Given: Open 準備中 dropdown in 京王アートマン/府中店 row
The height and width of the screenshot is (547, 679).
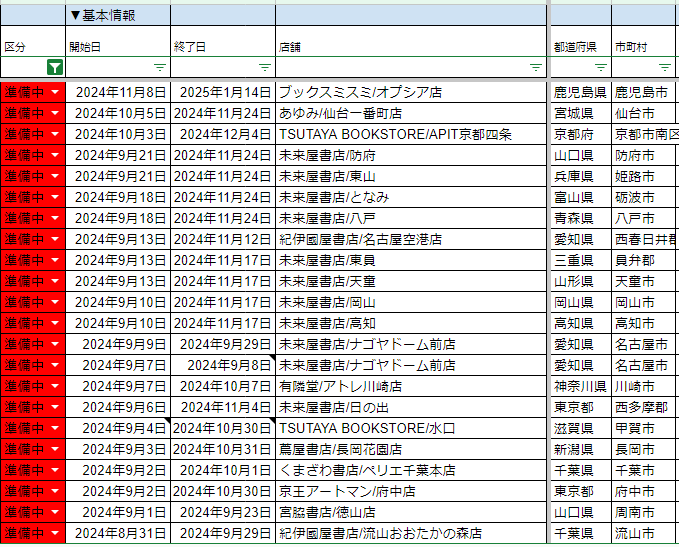Looking at the screenshot, I should pos(55,491).
